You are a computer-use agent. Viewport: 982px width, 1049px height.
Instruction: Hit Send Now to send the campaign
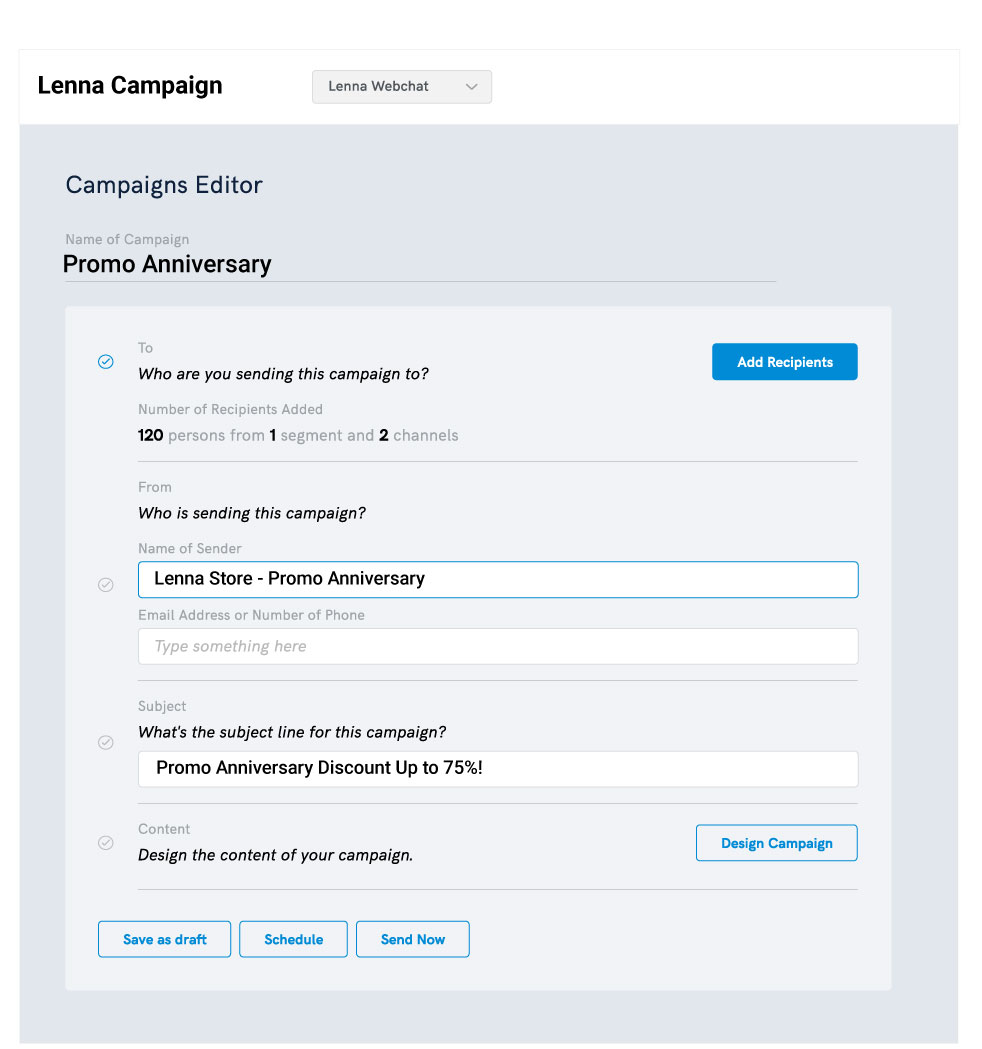[412, 939]
